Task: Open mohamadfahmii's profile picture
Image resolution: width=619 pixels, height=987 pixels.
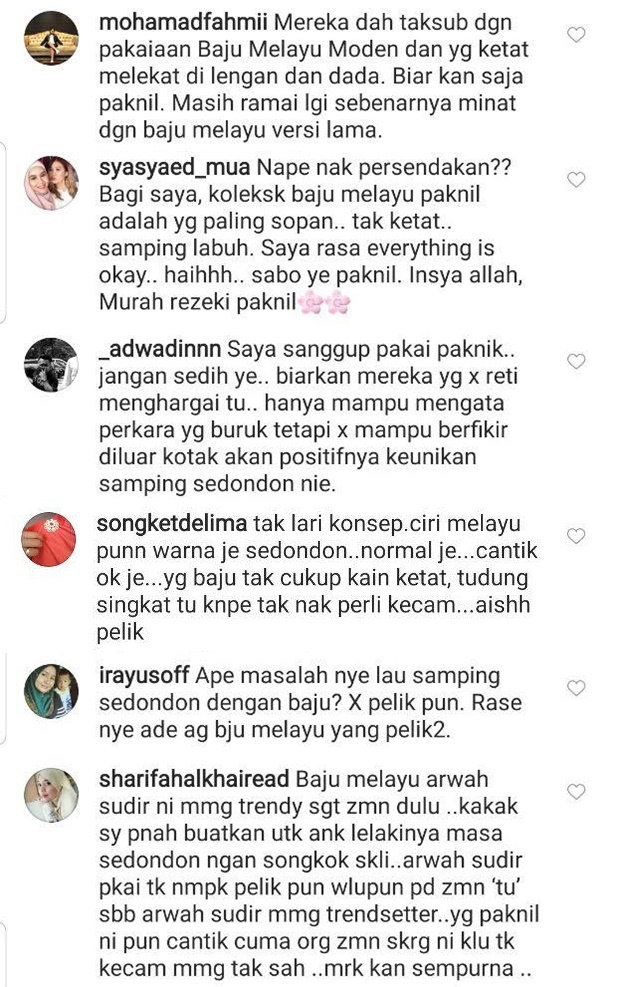Action: coord(51,38)
